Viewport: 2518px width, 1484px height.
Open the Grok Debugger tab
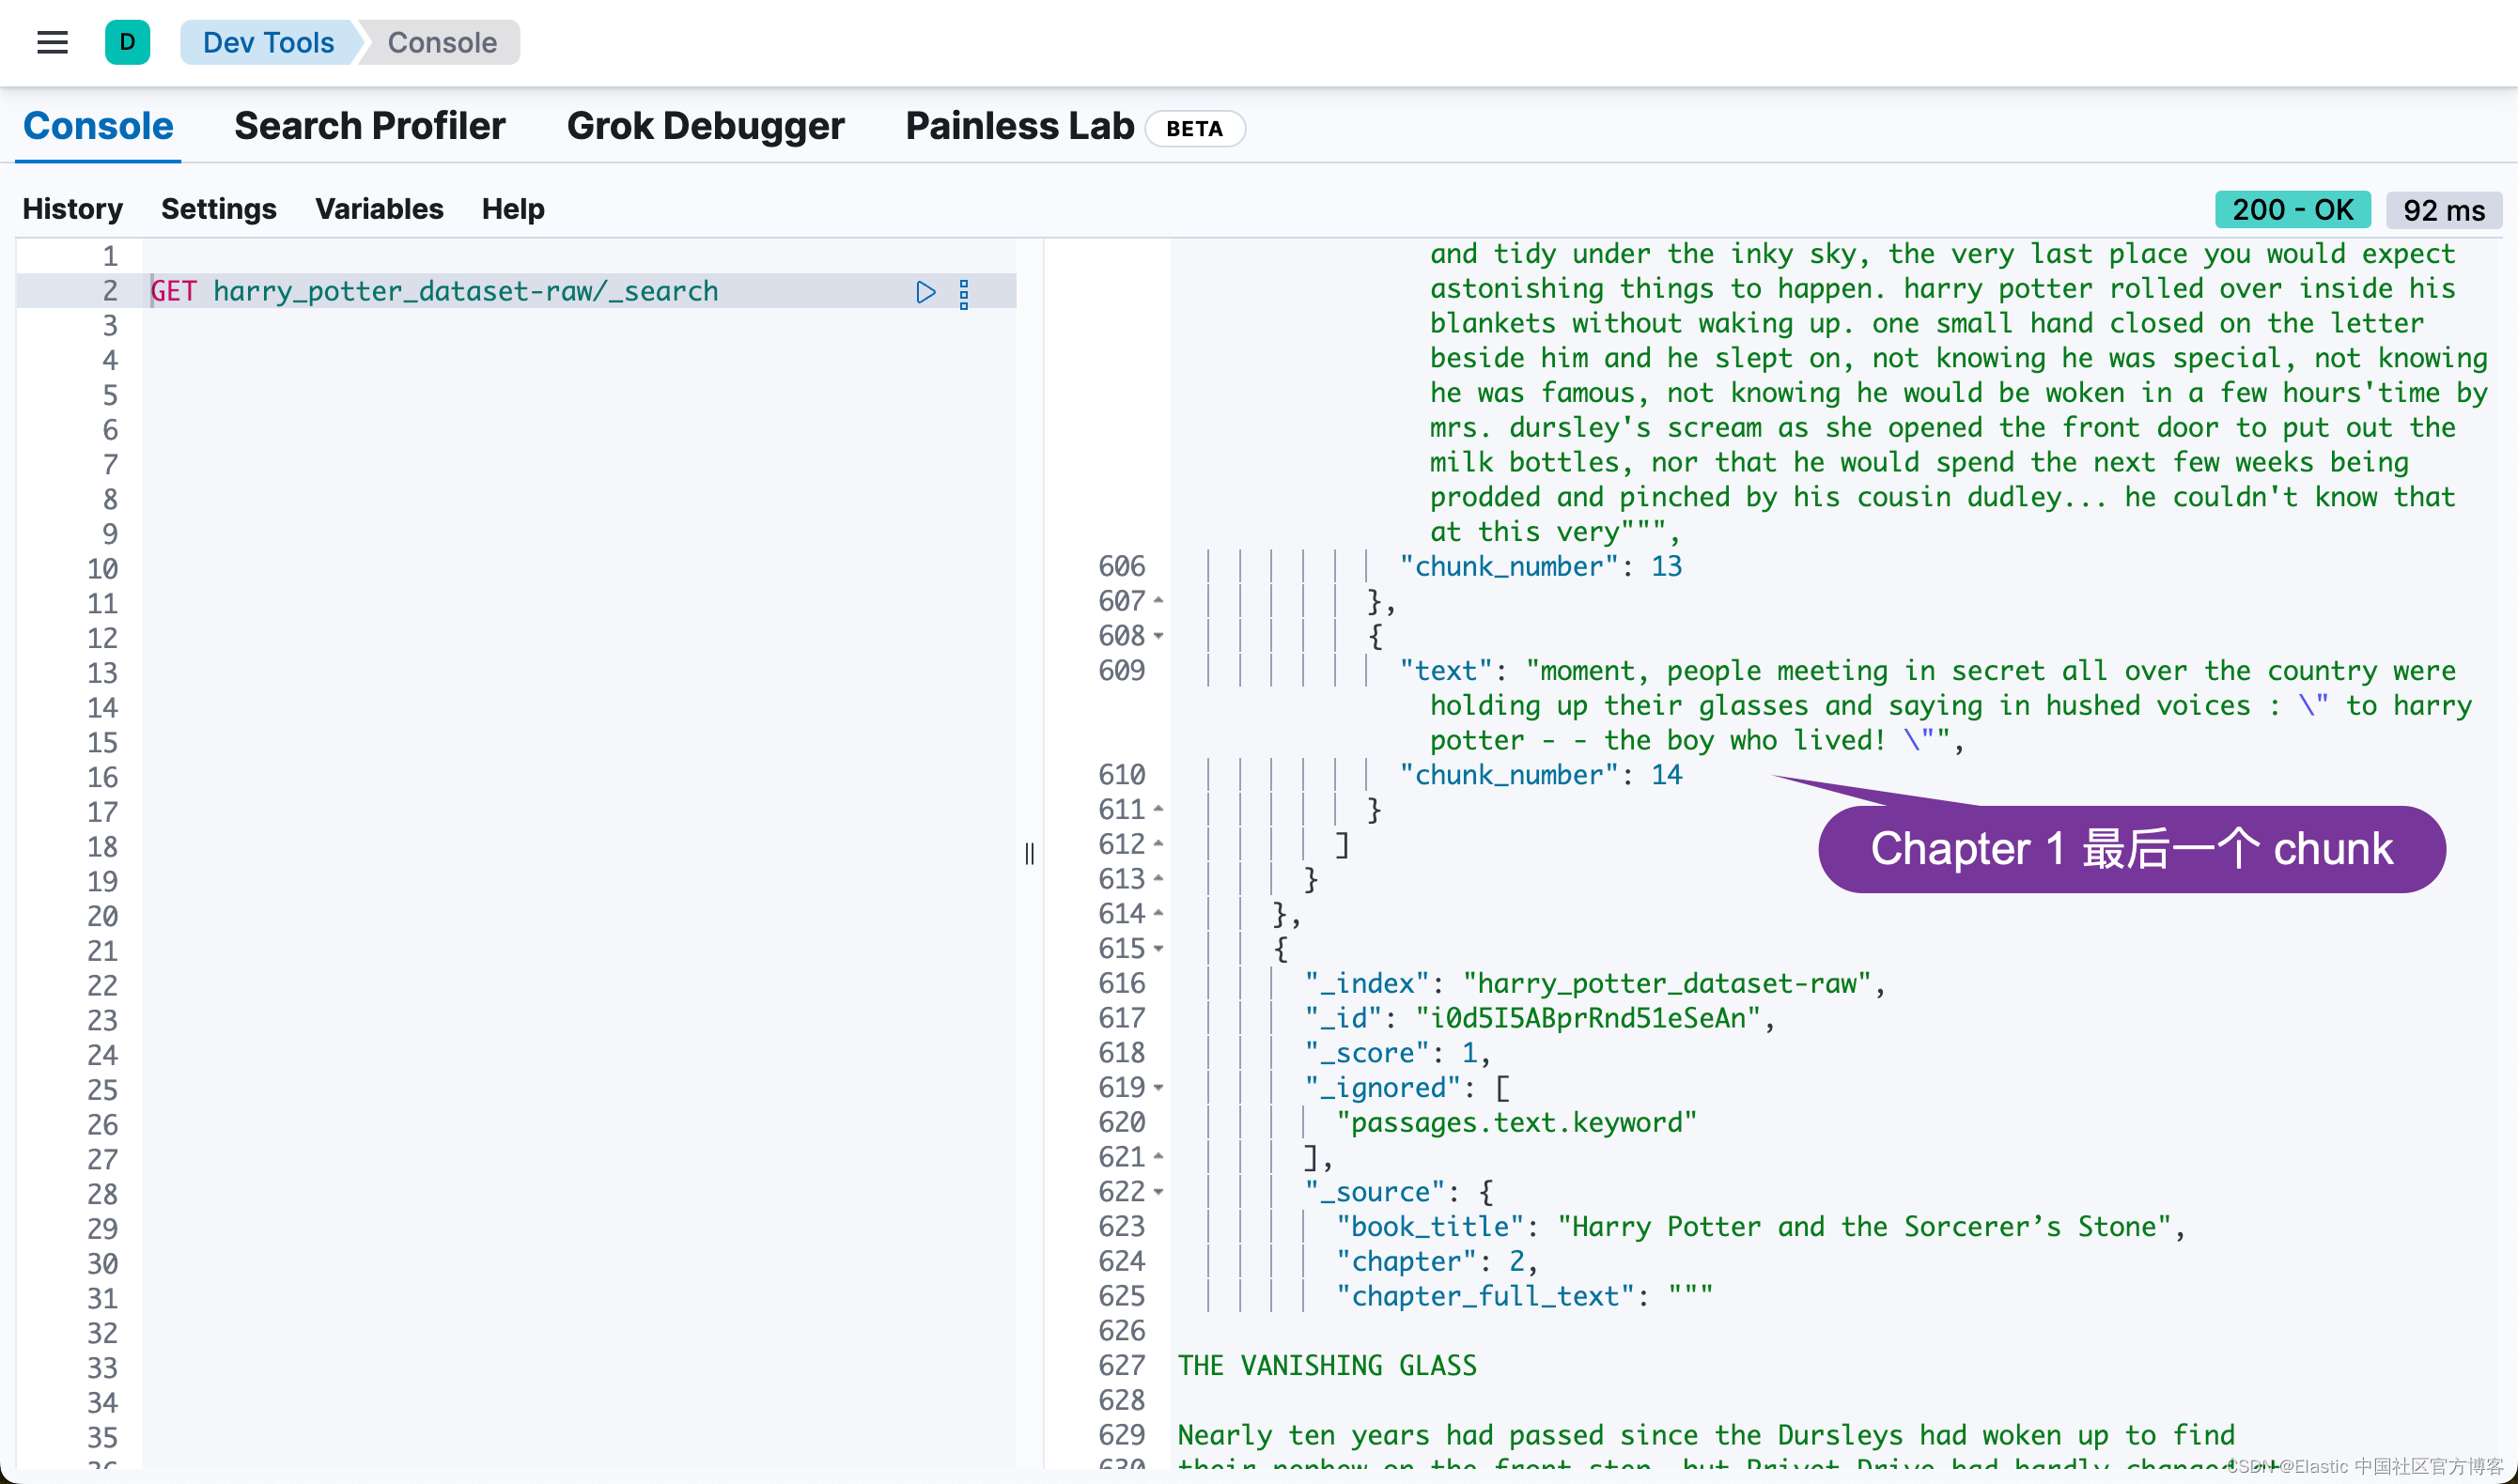click(705, 126)
